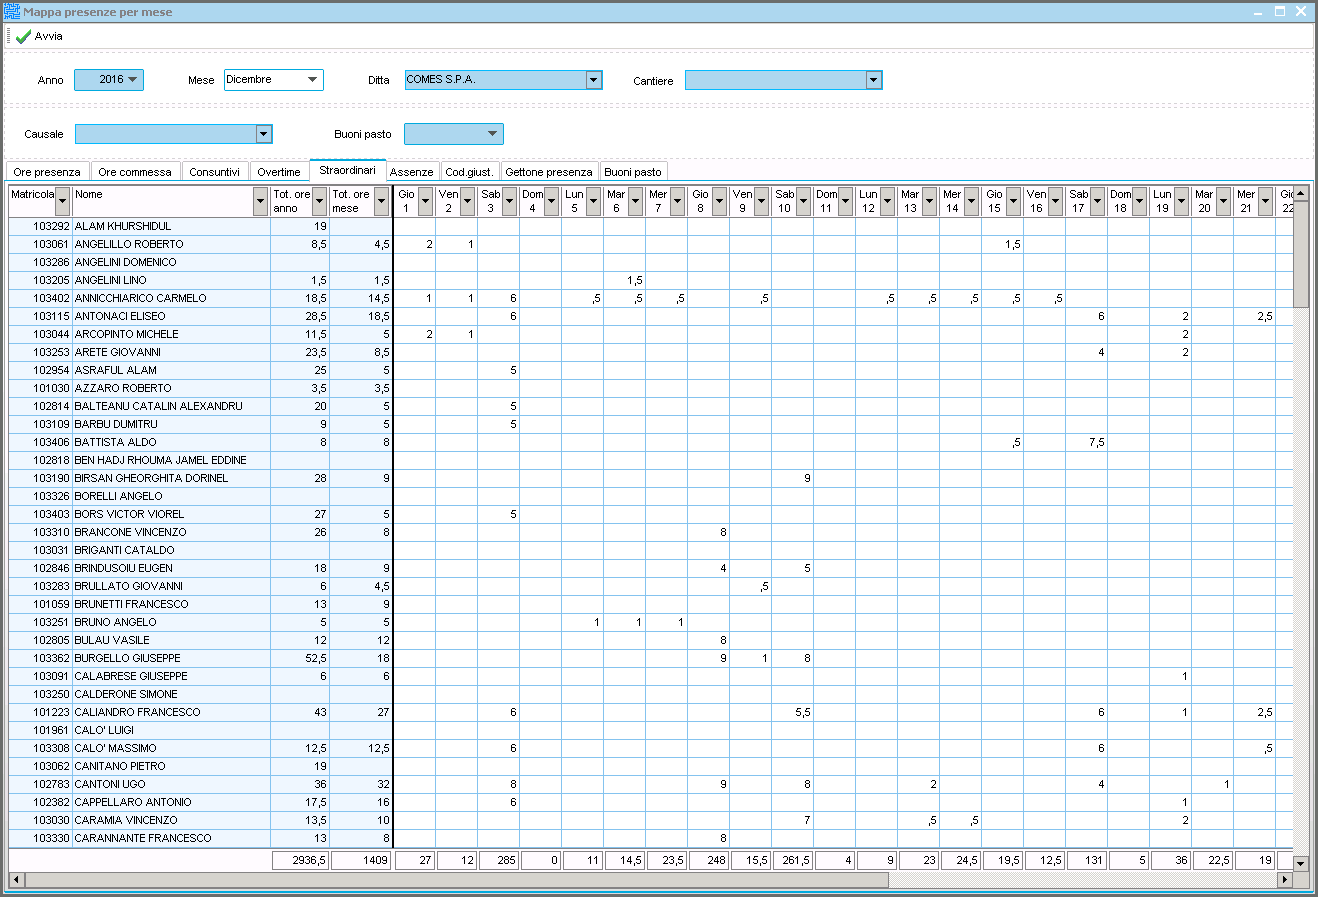Open the Gio 15 column filter arrow
Viewport: 1318px width, 897px height.
pyautogui.click(x=1013, y=202)
